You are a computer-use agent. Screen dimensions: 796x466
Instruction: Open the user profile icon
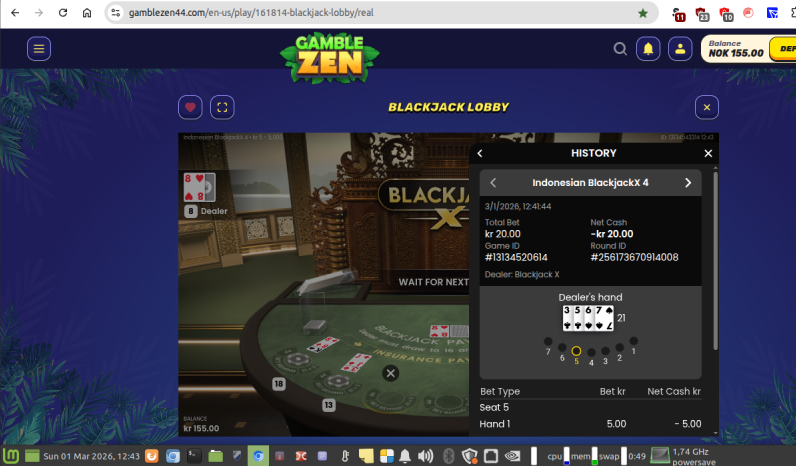click(x=680, y=49)
